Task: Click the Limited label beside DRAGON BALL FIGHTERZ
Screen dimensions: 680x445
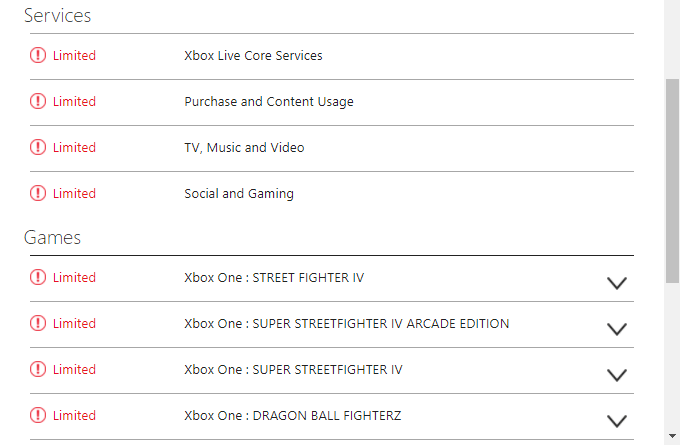Action: click(74, 416)
